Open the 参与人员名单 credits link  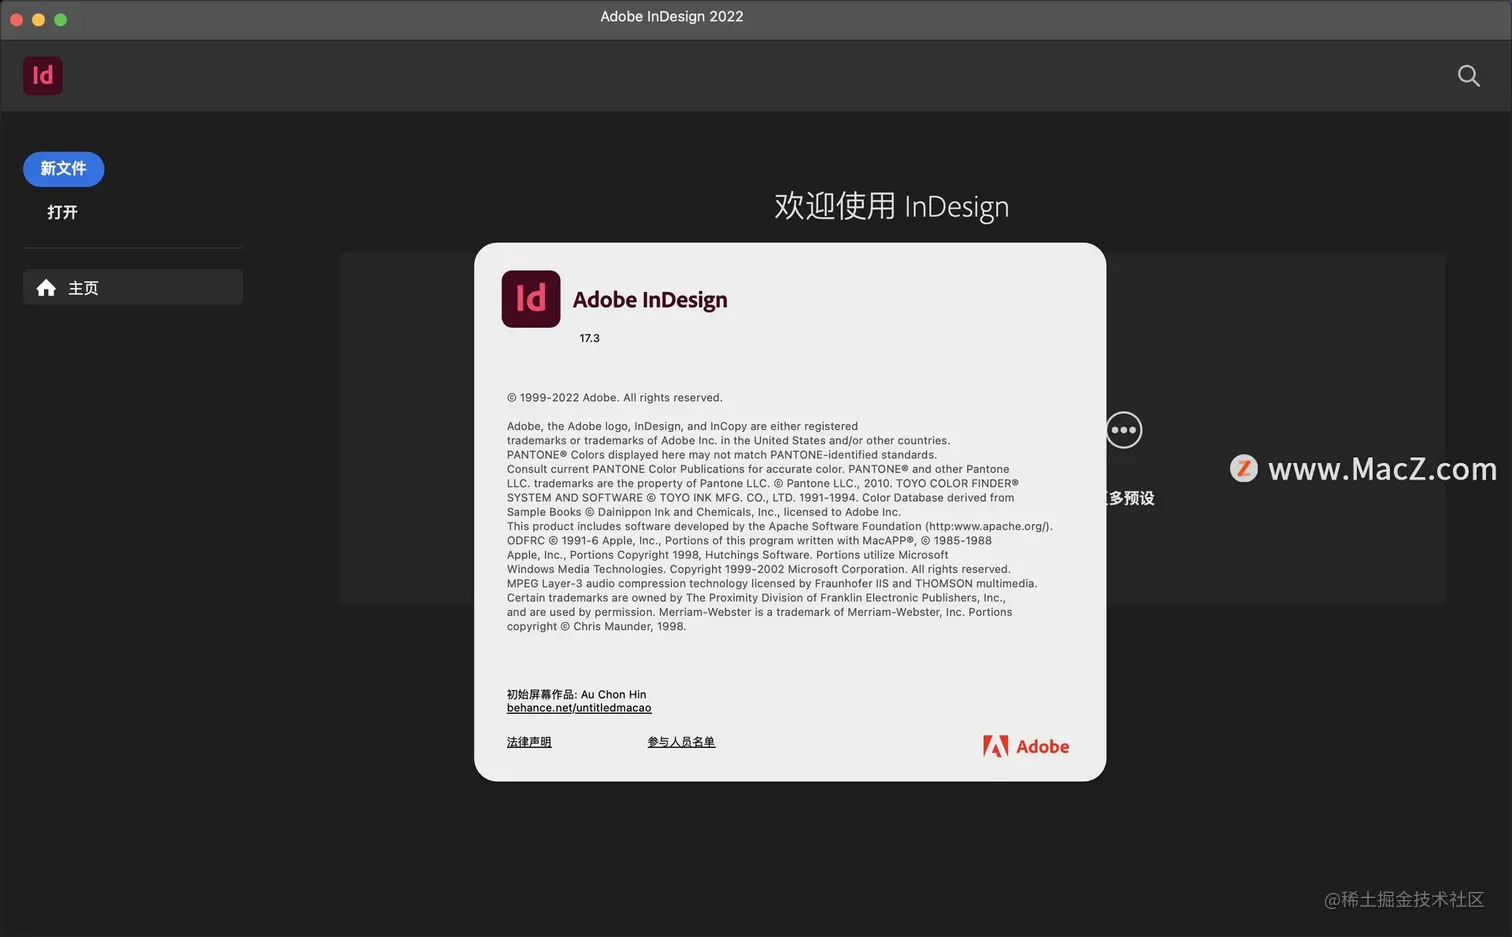pyautogui.click(x=681, y=742)
